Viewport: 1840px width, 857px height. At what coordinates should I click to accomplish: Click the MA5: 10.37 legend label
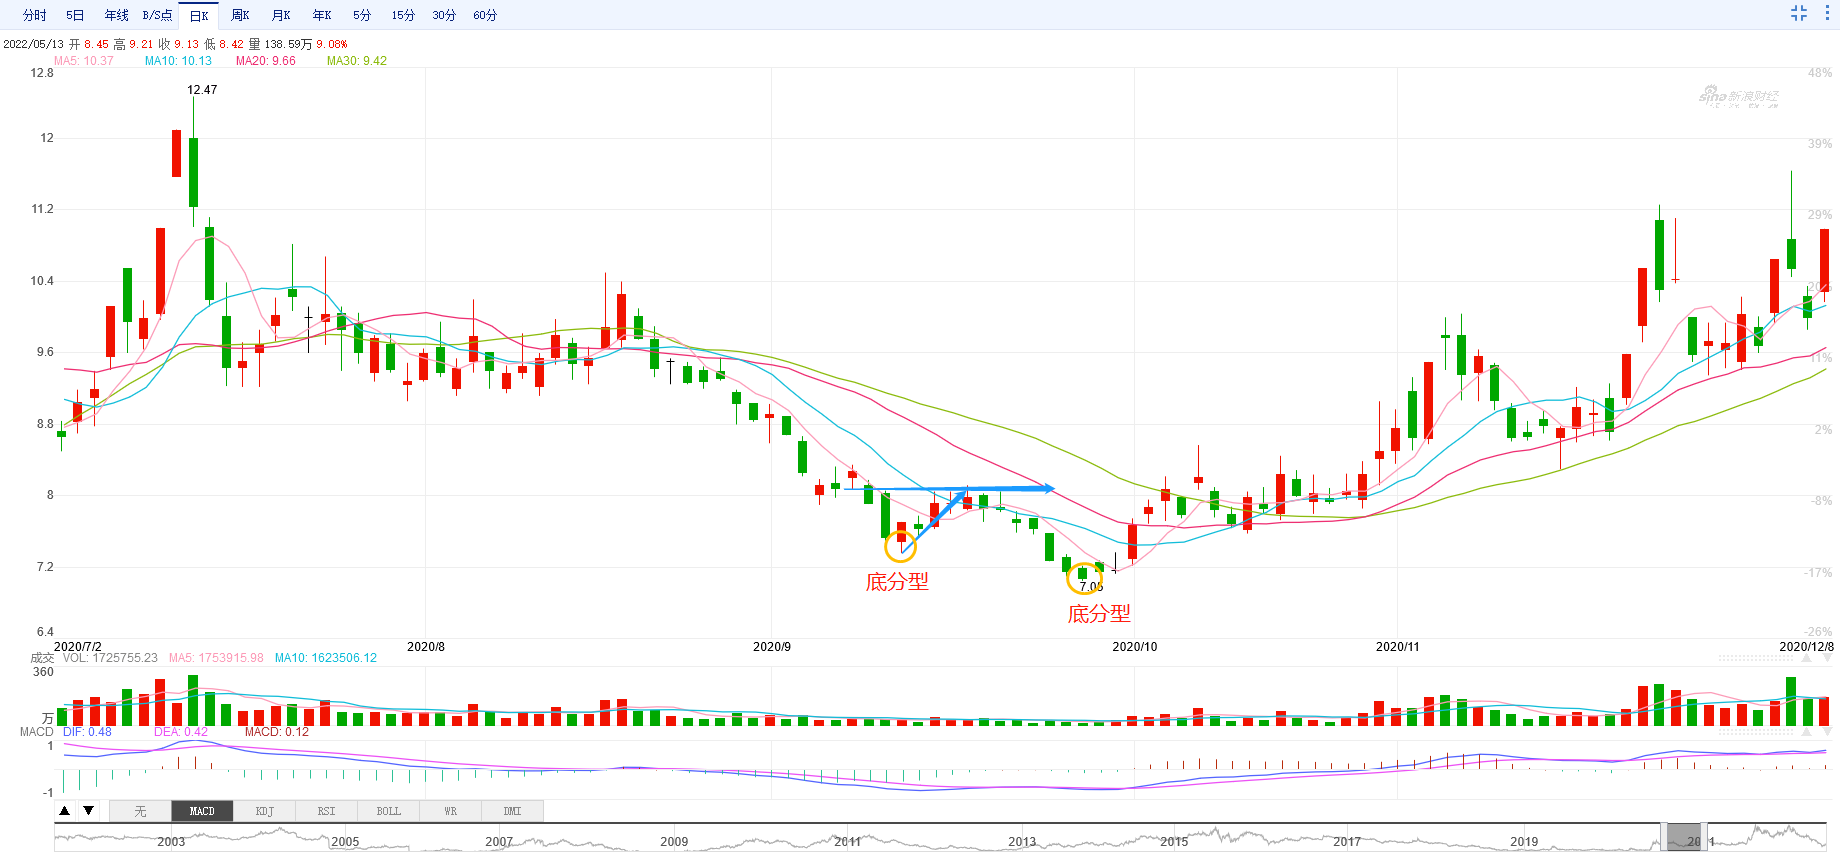tap(84, 61)
